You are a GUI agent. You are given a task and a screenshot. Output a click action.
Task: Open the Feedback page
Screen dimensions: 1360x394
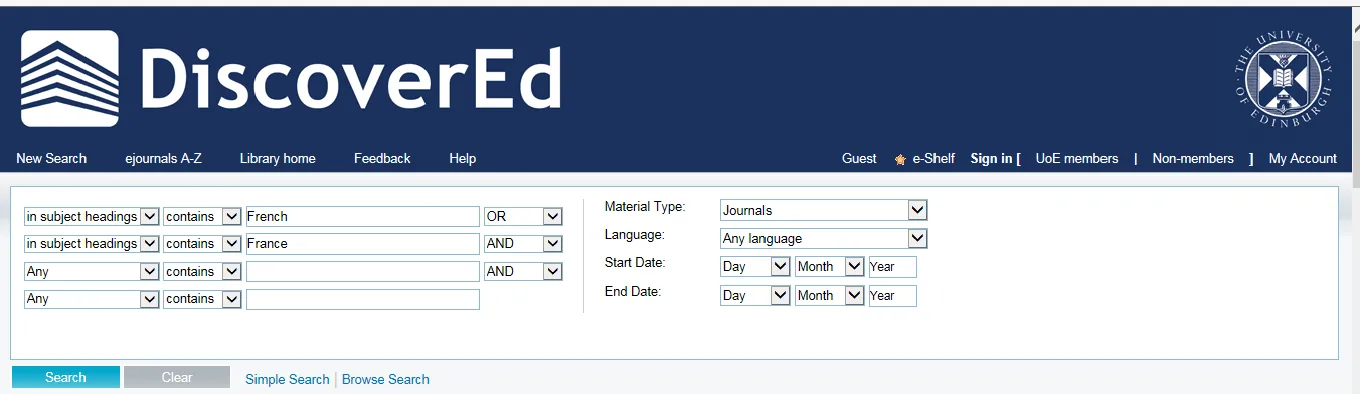coord(382,158)
